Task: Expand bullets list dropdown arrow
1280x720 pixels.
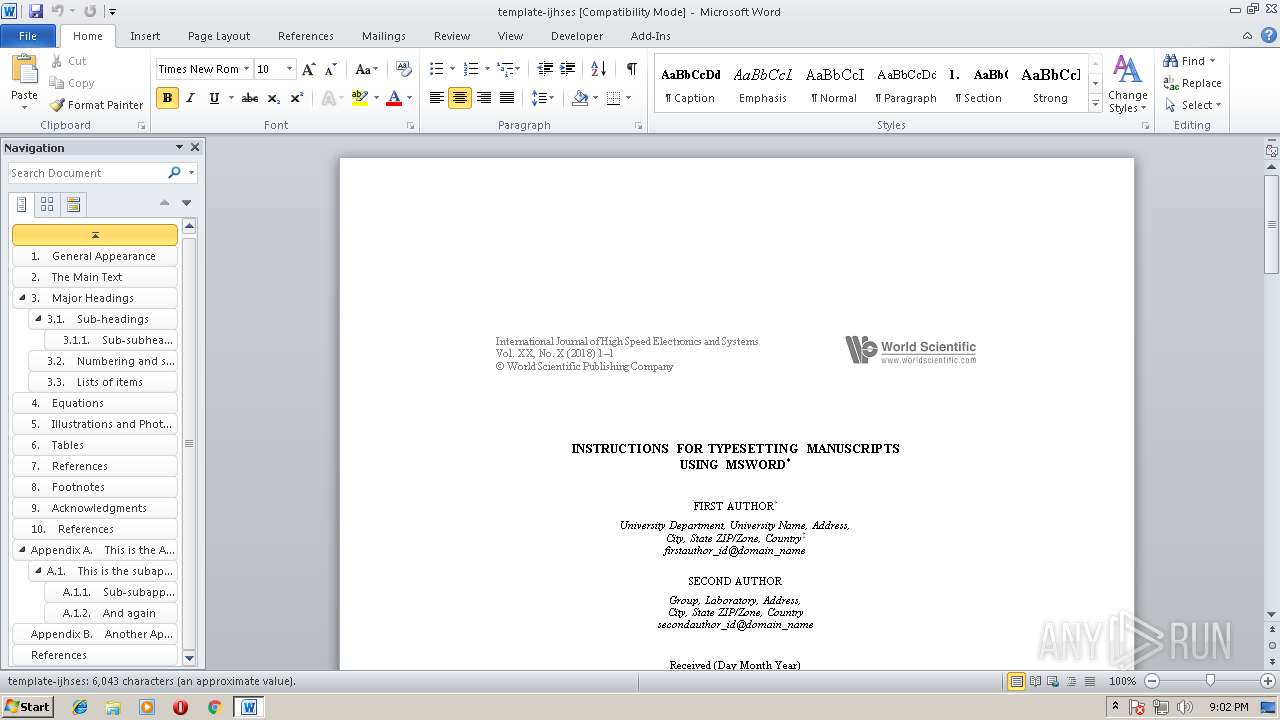Action: pos(452,69)
